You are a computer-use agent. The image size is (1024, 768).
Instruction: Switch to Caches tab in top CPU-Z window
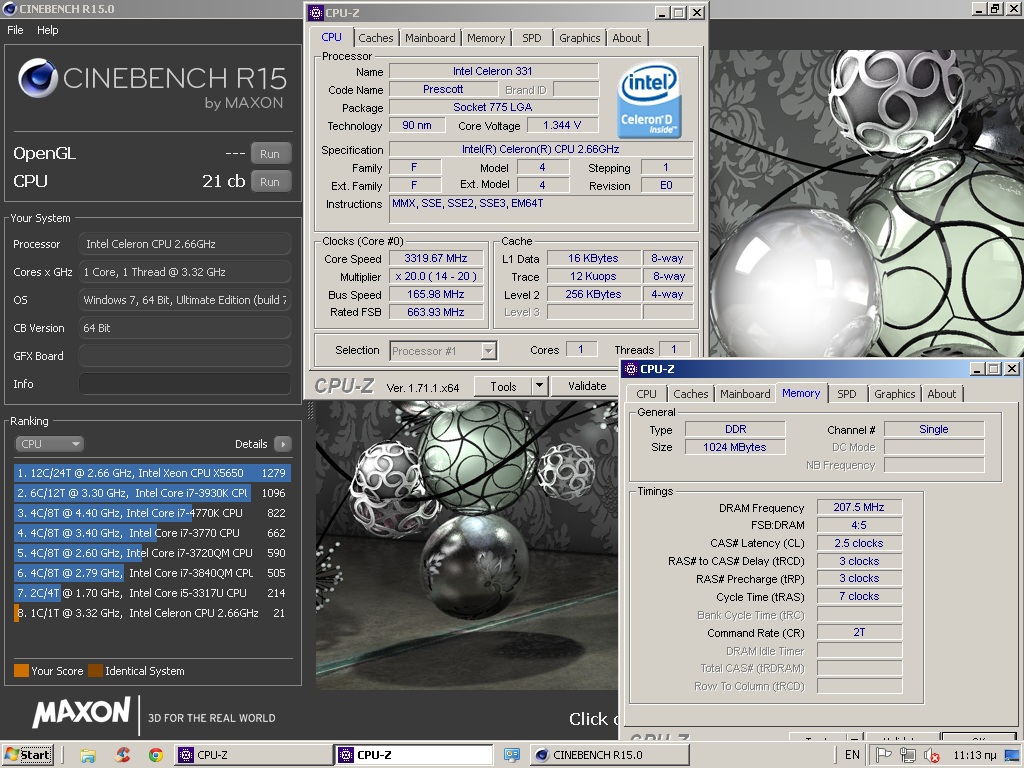point(376,38)
